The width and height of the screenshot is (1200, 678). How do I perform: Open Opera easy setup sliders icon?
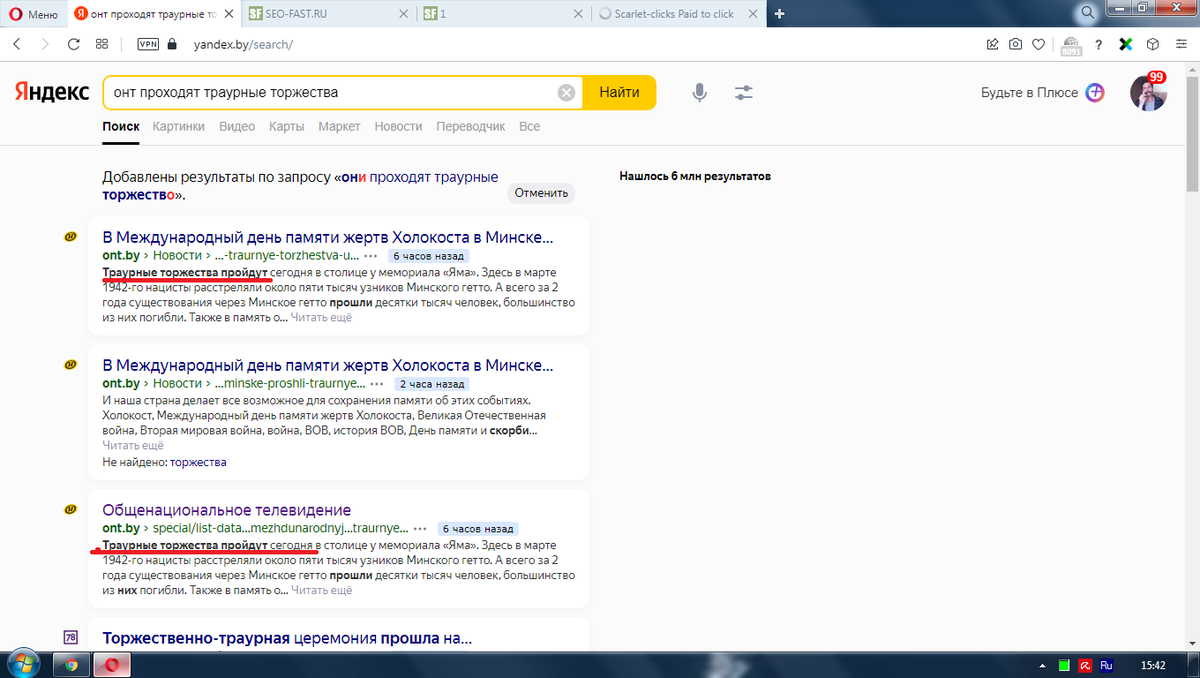[1180, 44]
